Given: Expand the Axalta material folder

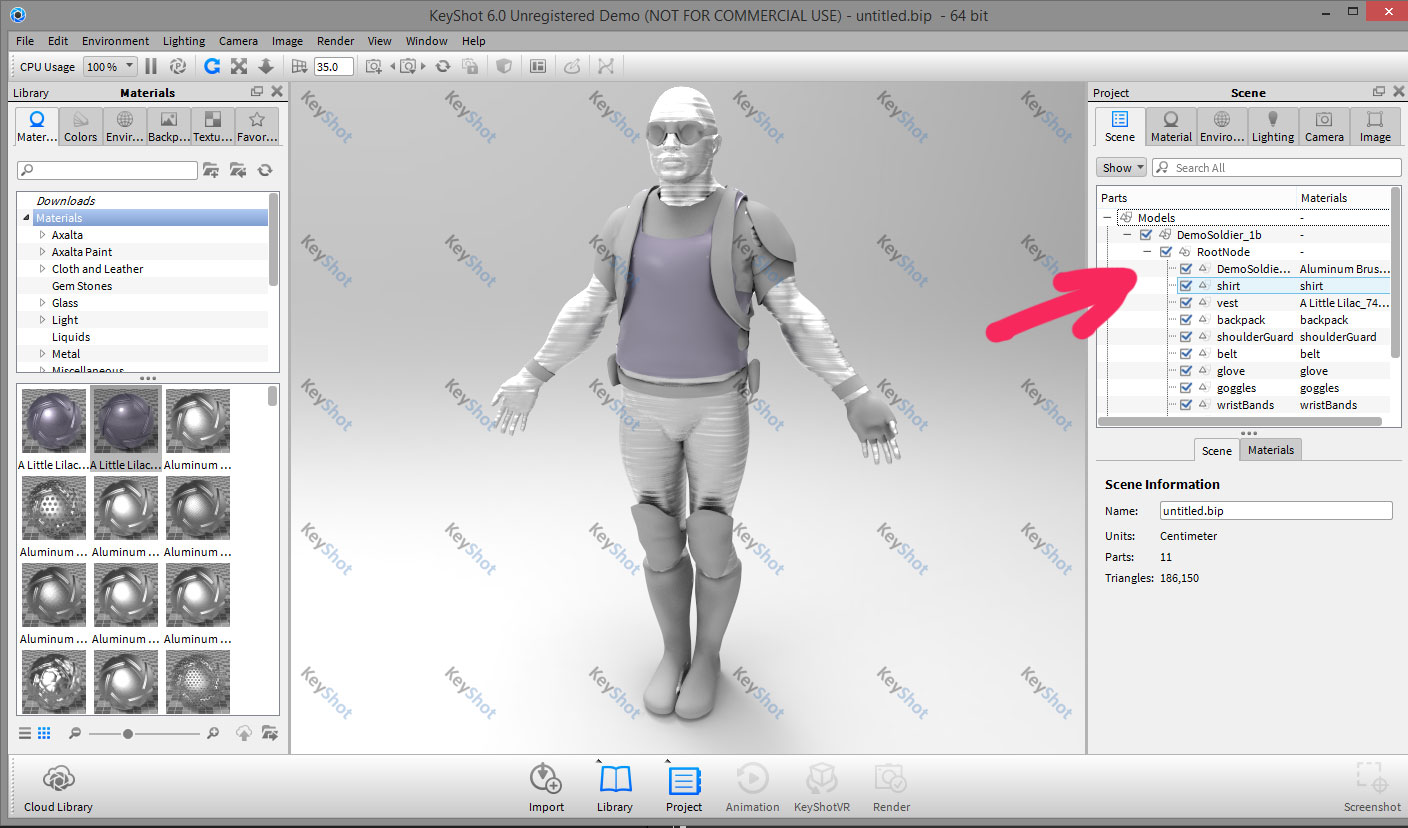Looking at the screenshot, I should [43, 235].
